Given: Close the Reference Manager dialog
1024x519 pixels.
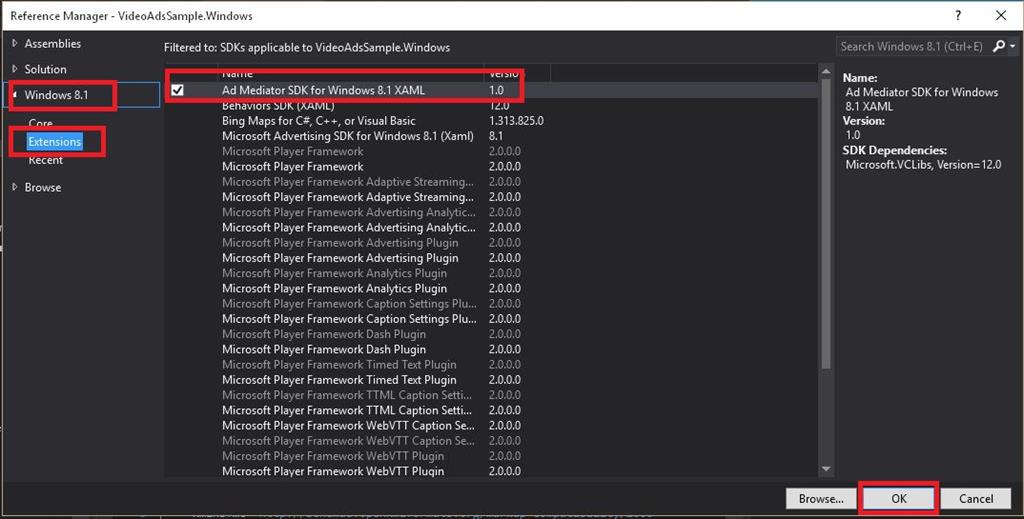Looking at the screenshot, I should (1001, 16).
